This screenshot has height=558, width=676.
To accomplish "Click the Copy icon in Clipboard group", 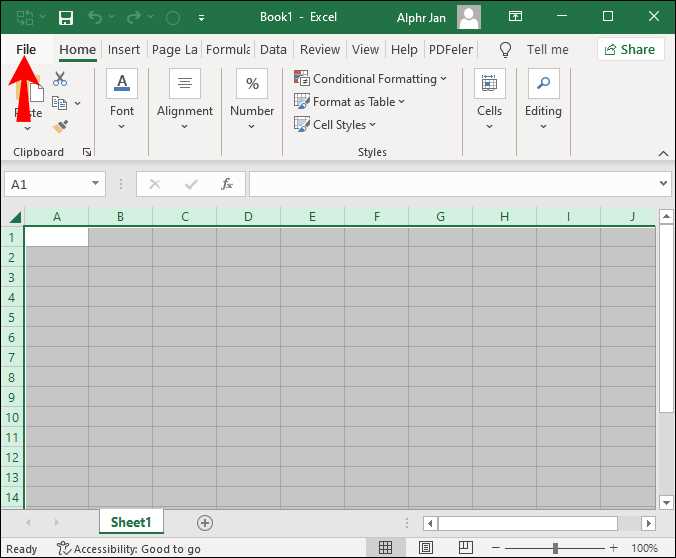I will pyautogui.click(x=59, y=103).
